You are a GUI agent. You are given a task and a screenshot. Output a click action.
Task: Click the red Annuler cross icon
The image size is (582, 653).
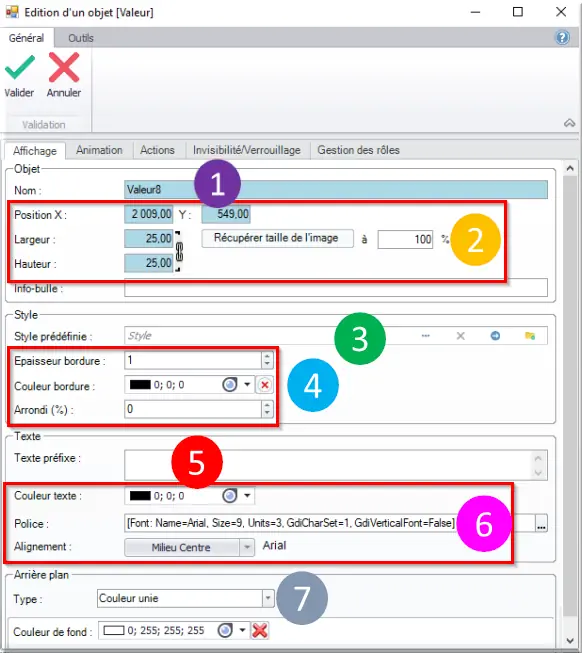[64, 67]
